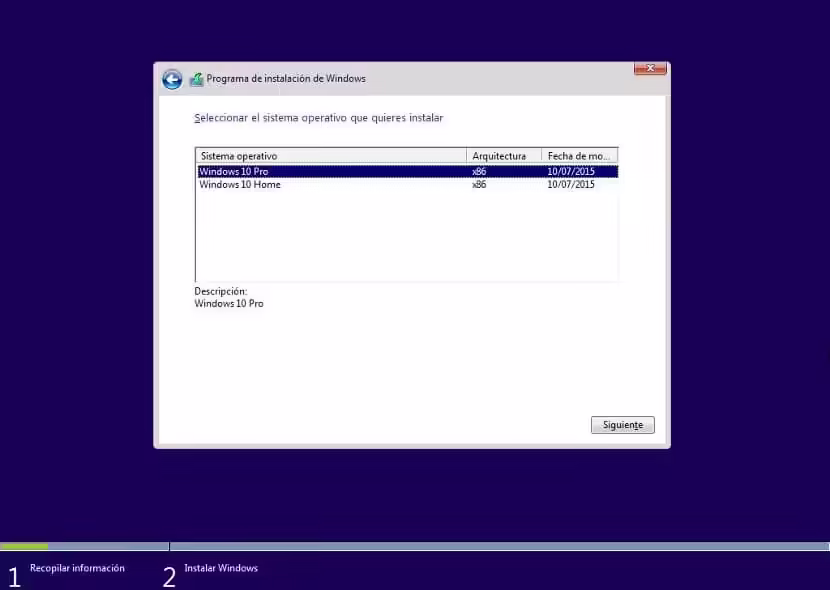Viewport: 830px width, 590px height.
Task: Click the Seleccionar el sistema operativo heading
Action: point(319,118)
